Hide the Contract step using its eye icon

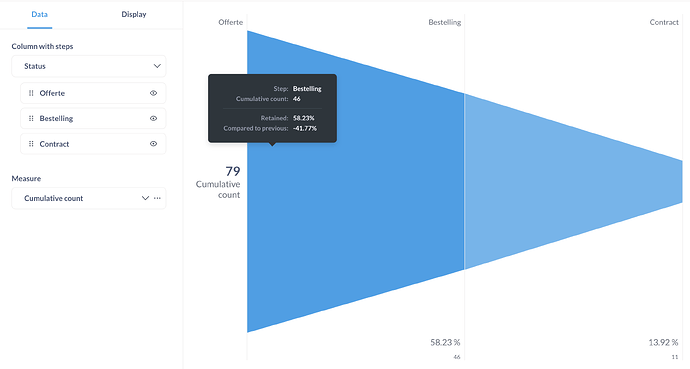click(x=153, y=144)
